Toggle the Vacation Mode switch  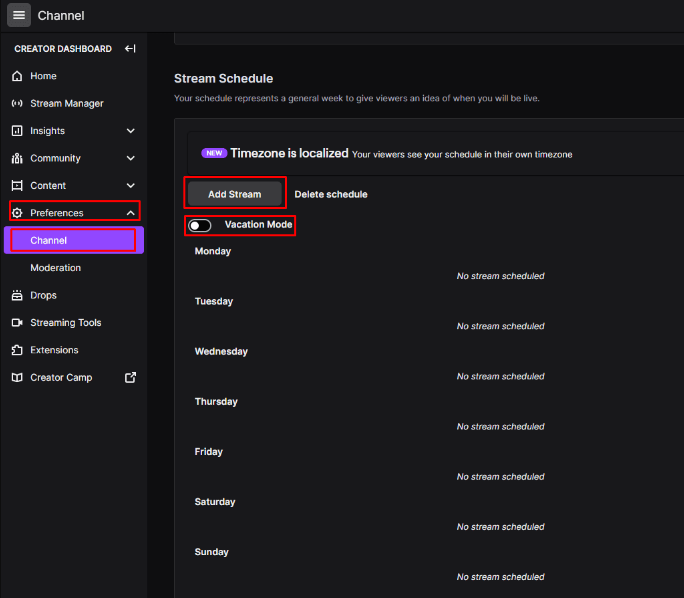200,226
